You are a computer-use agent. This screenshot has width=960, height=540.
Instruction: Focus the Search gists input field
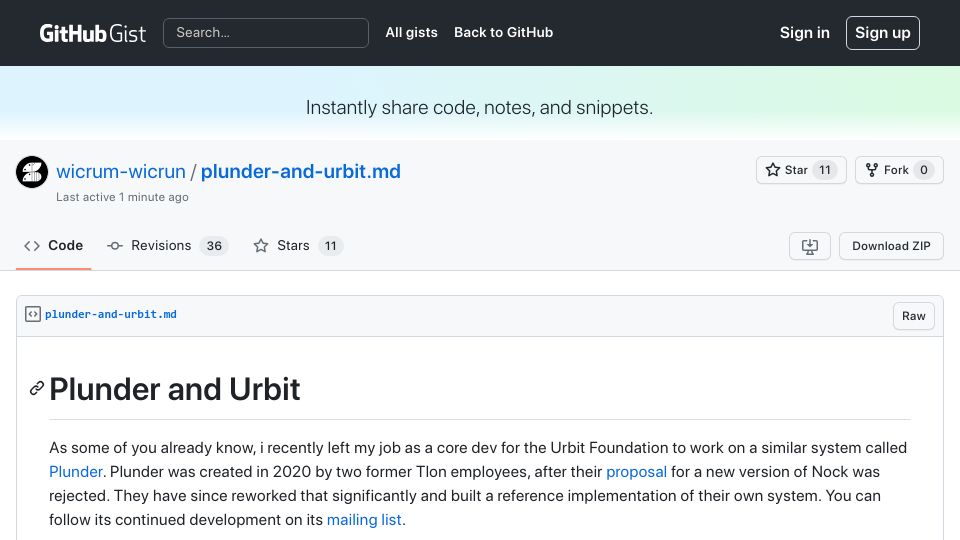coord(266,33)
